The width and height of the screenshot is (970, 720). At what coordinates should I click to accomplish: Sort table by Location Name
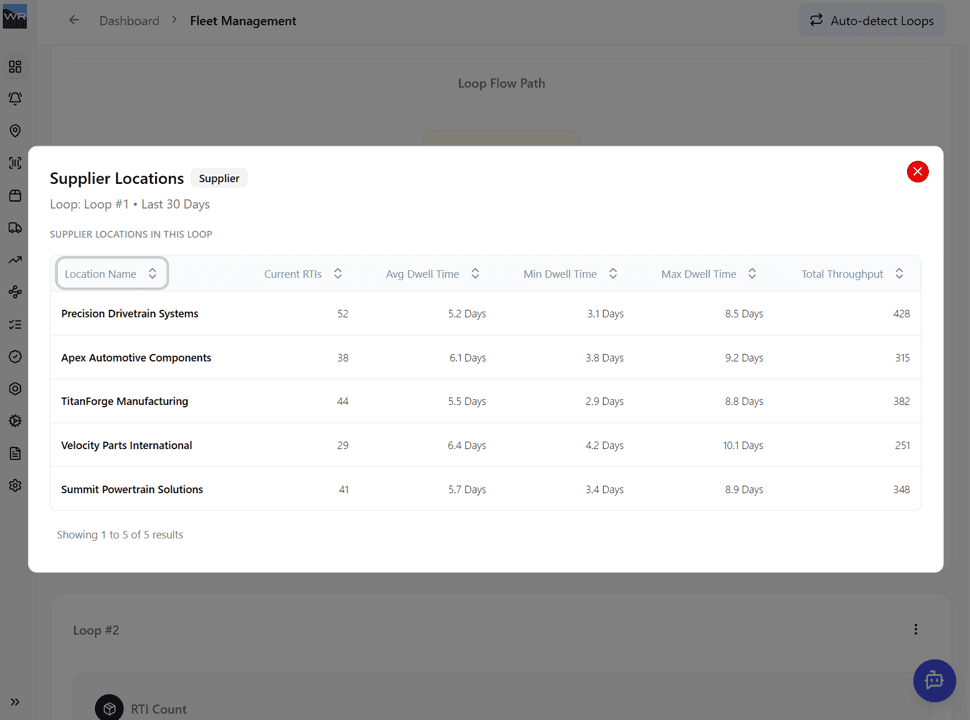click(111, 274)
